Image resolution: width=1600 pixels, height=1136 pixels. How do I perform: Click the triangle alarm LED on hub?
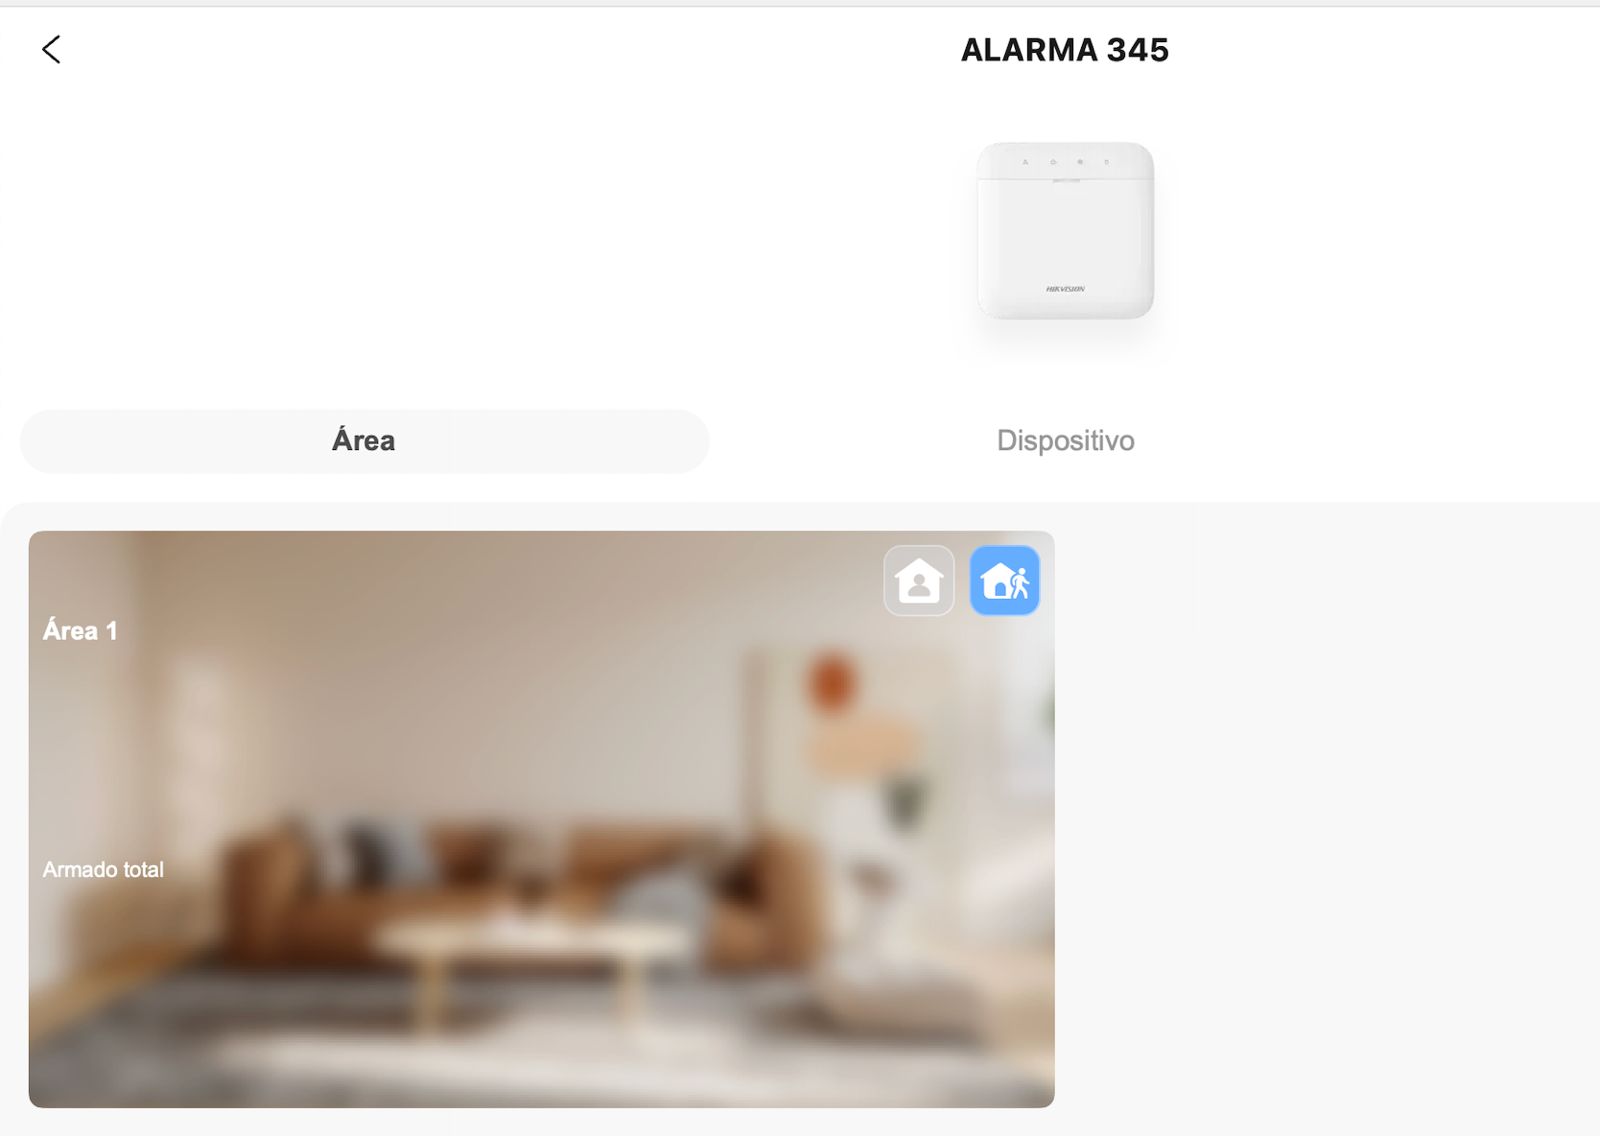[1025, 161]
